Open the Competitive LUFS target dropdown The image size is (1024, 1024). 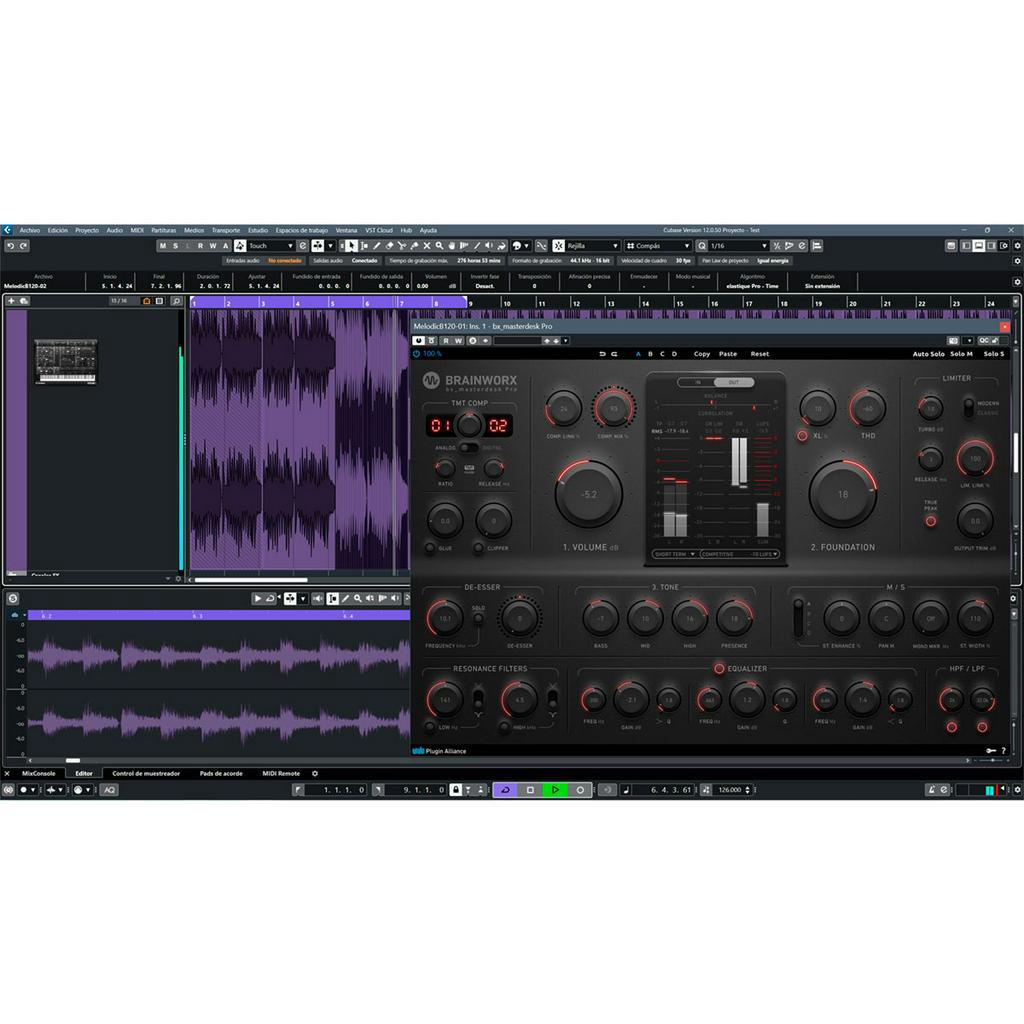tap(740, 554)
